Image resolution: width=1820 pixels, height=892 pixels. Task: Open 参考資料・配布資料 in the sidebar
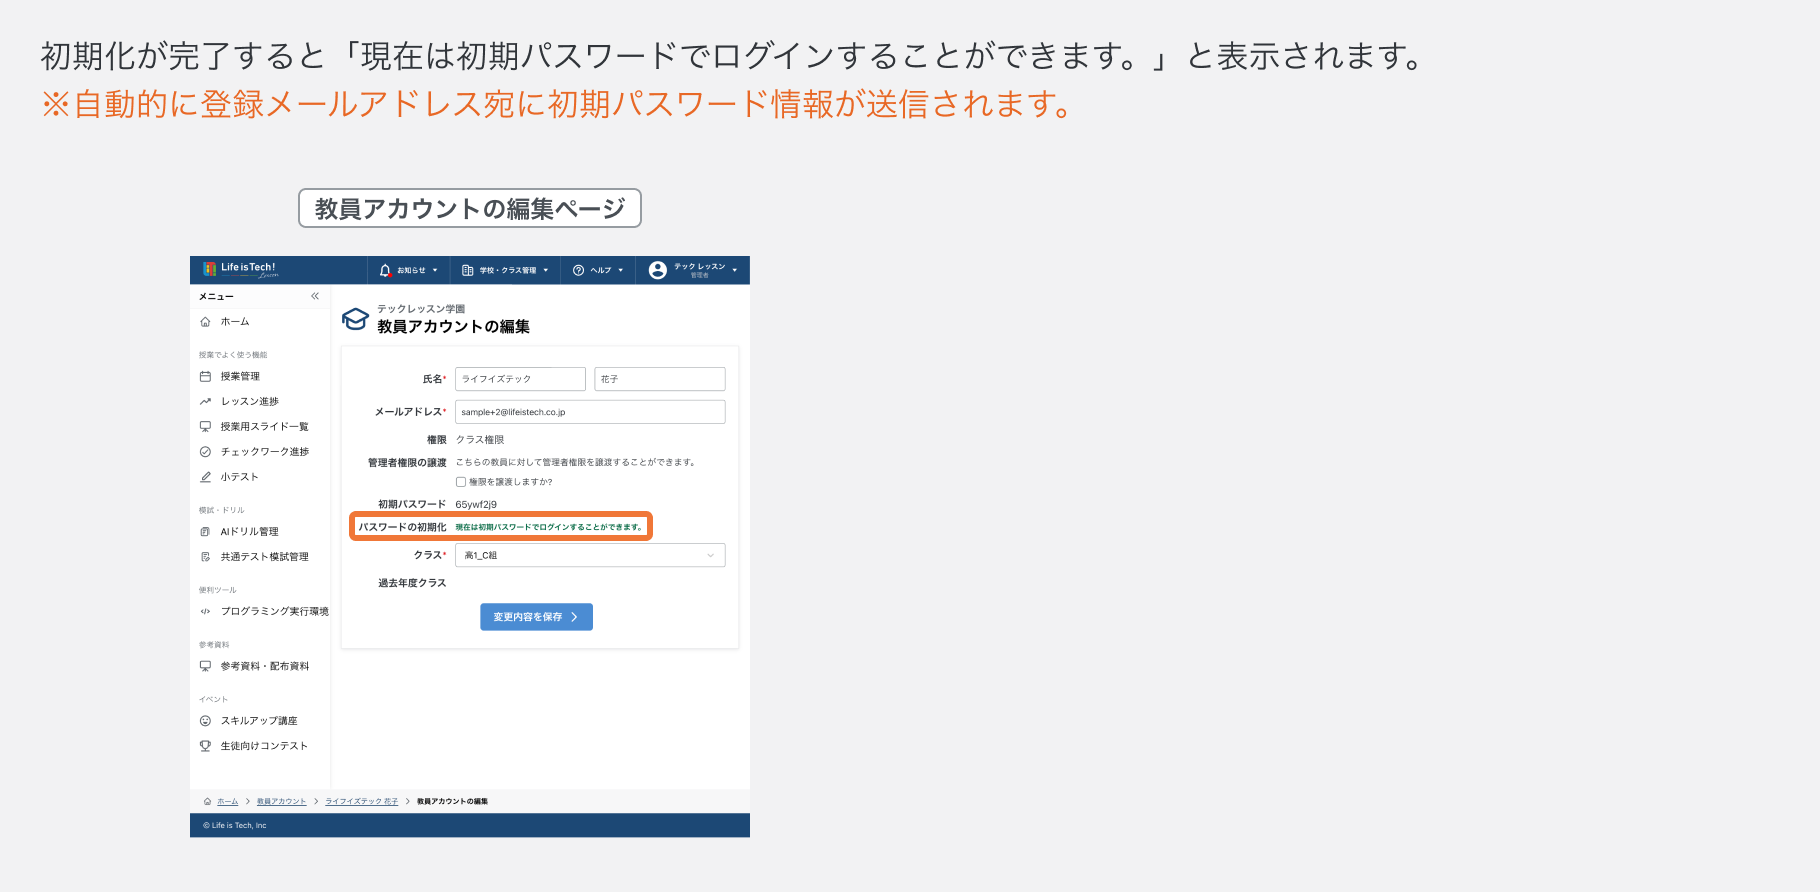[254, 666]
